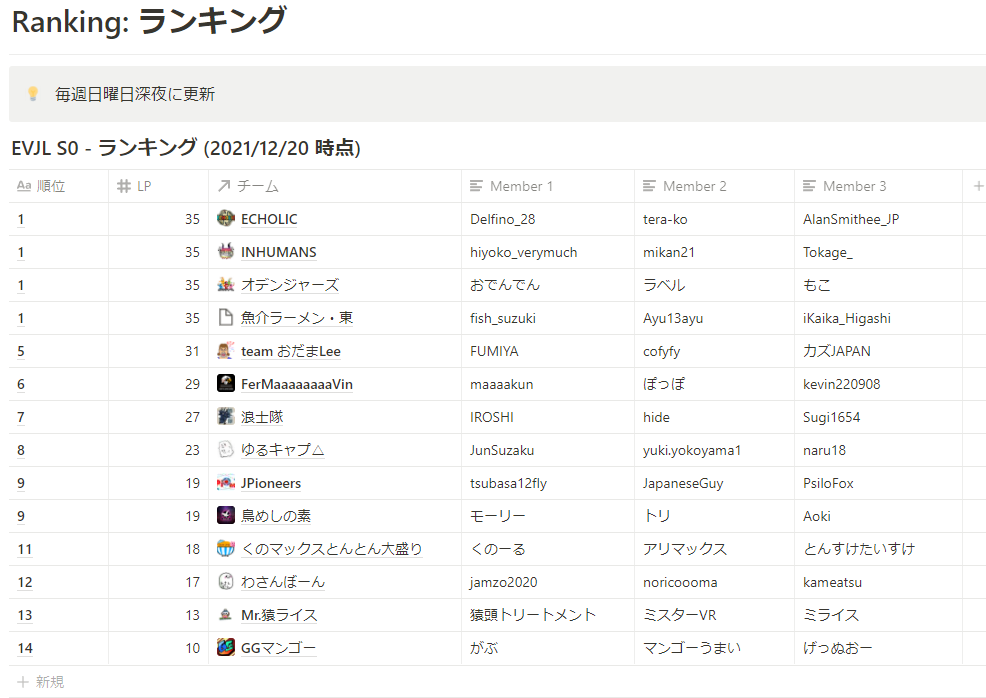Open Mr.猿ライス team icon
Screen dimensions: 986x698
click(x=226, y=614)
